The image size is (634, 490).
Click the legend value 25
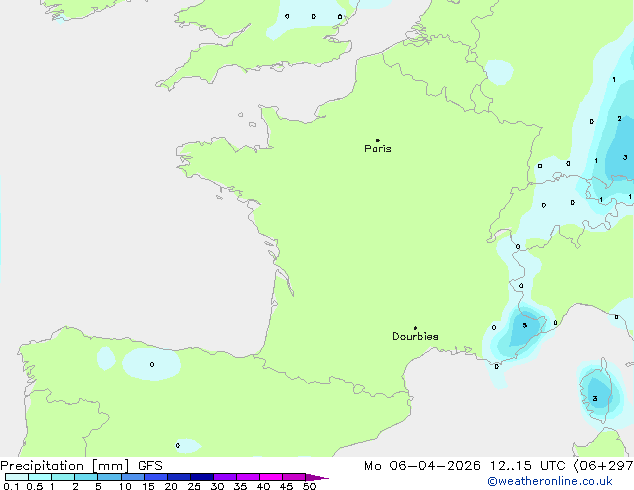point(194,486)
